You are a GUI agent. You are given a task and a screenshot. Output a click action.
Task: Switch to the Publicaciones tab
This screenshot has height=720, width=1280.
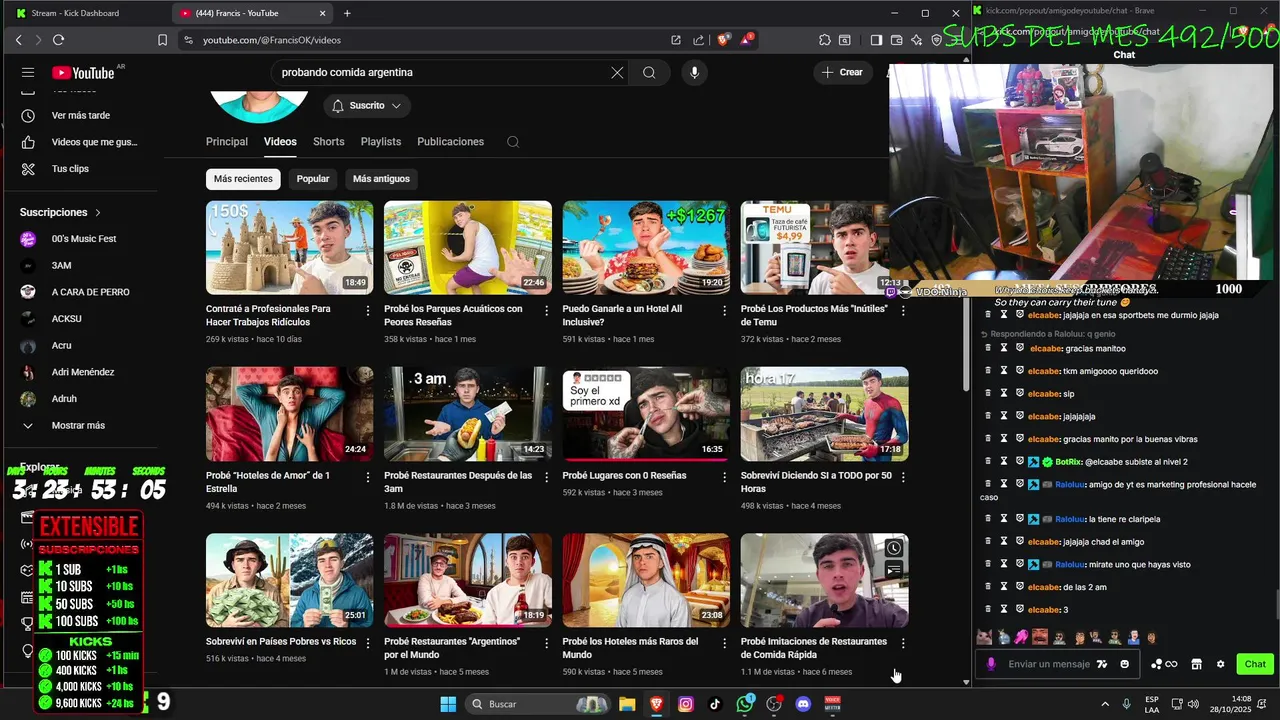pyautogui.click(x=450, y=142)
